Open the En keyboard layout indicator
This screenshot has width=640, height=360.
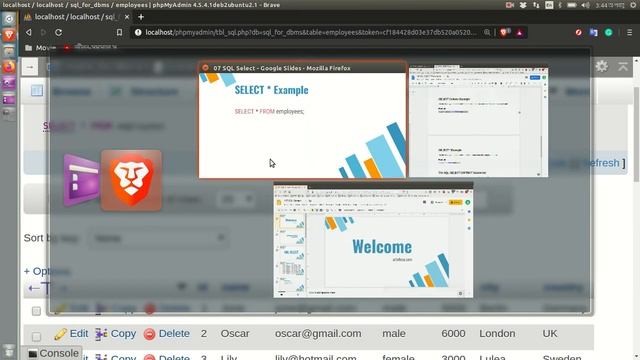tap(549, 5)
